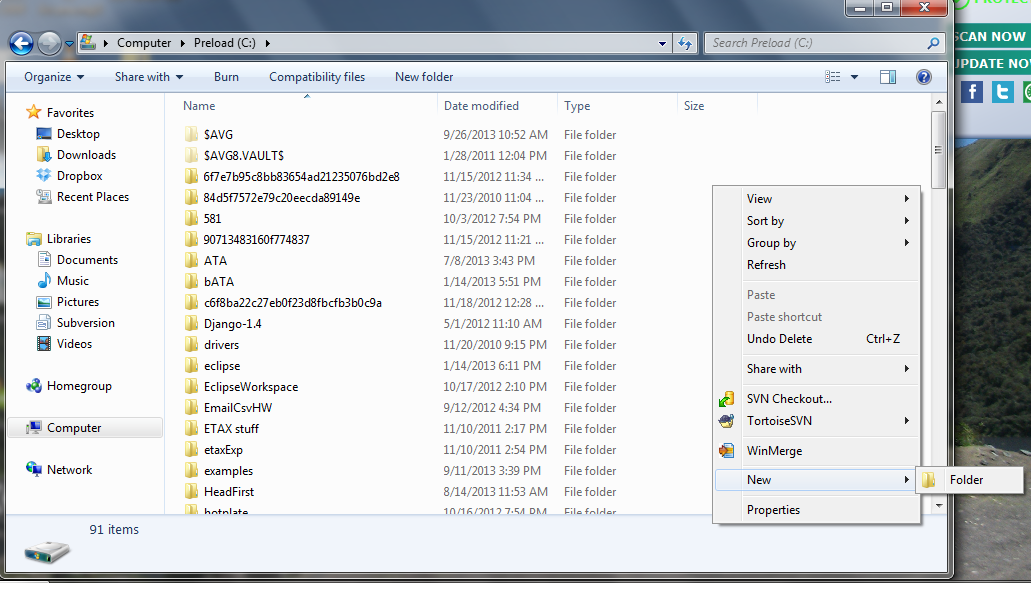Choose Refresh in the context menu
The height and width of the screenshot is (600, 1031).
click(817, 265)
